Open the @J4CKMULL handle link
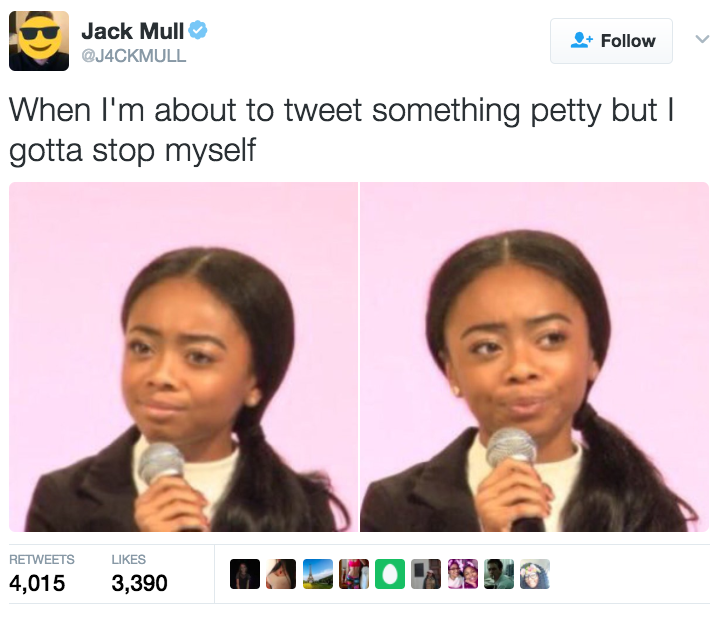 pos(134,56)
